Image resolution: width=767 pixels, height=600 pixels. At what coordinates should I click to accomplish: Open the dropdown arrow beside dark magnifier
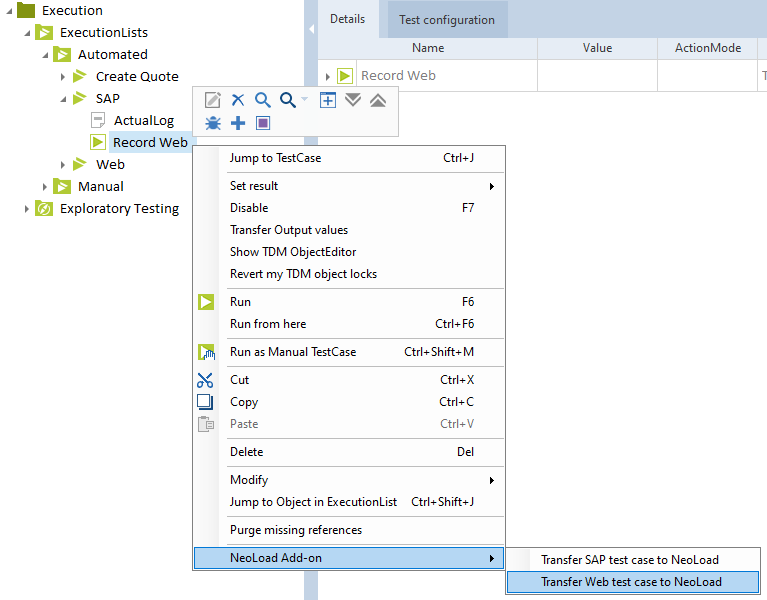tap(304, 99)
